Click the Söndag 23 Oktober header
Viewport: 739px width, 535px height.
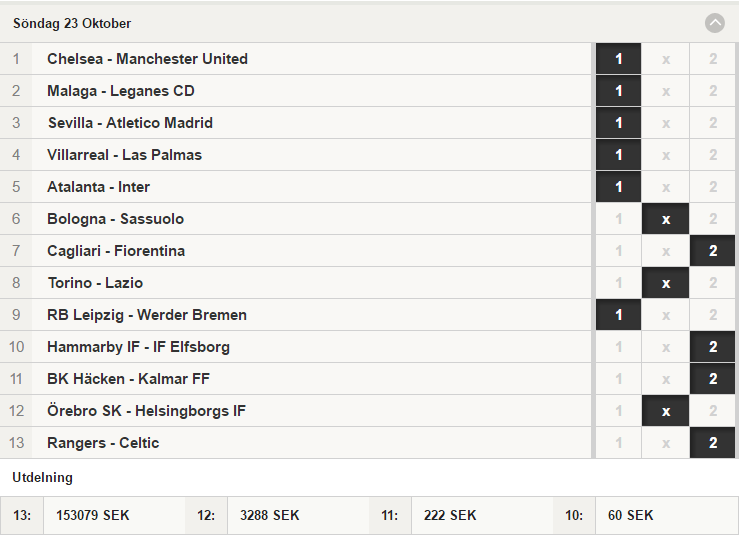click(370, 23)
